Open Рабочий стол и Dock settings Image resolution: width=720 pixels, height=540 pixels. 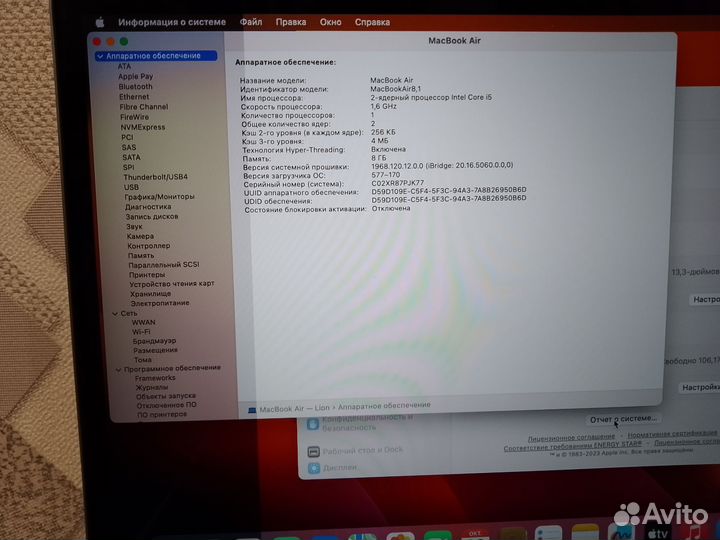pos(355,451)
